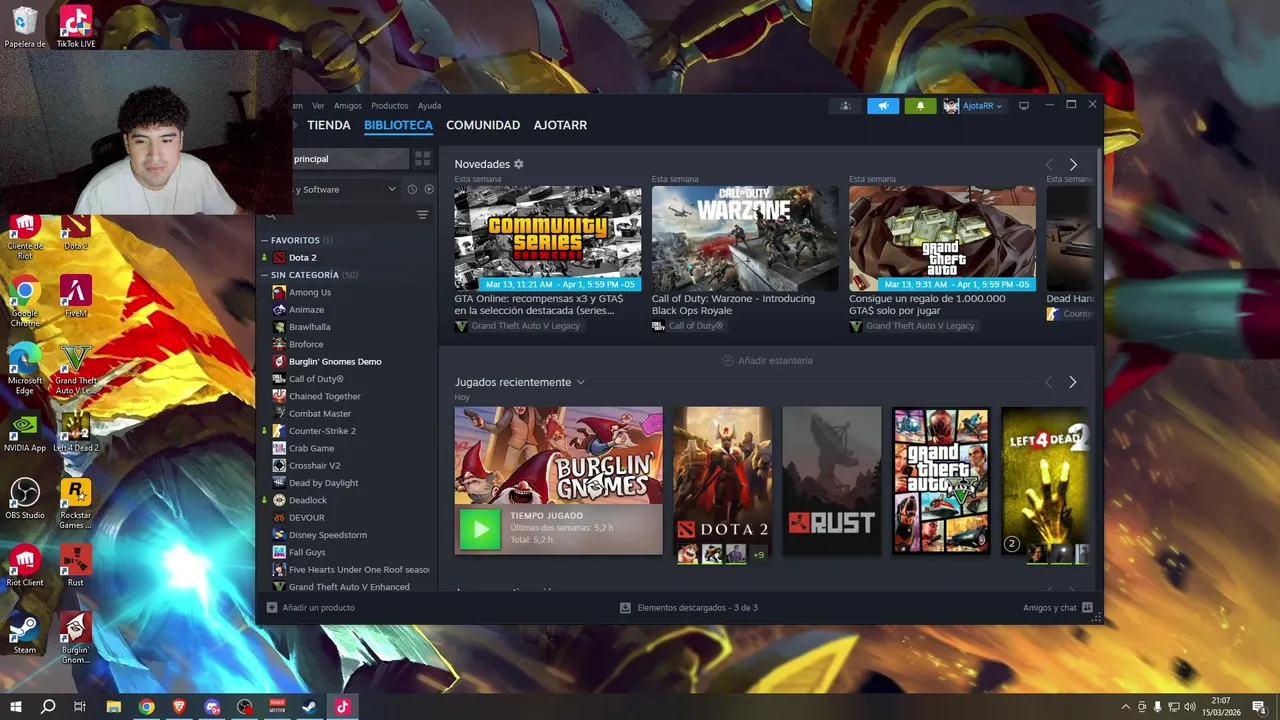Image resolution: width=1280 pixels, height=720 pixels.
Task: Open Call of Duty Warzone news headline
Action: point(733,304)
